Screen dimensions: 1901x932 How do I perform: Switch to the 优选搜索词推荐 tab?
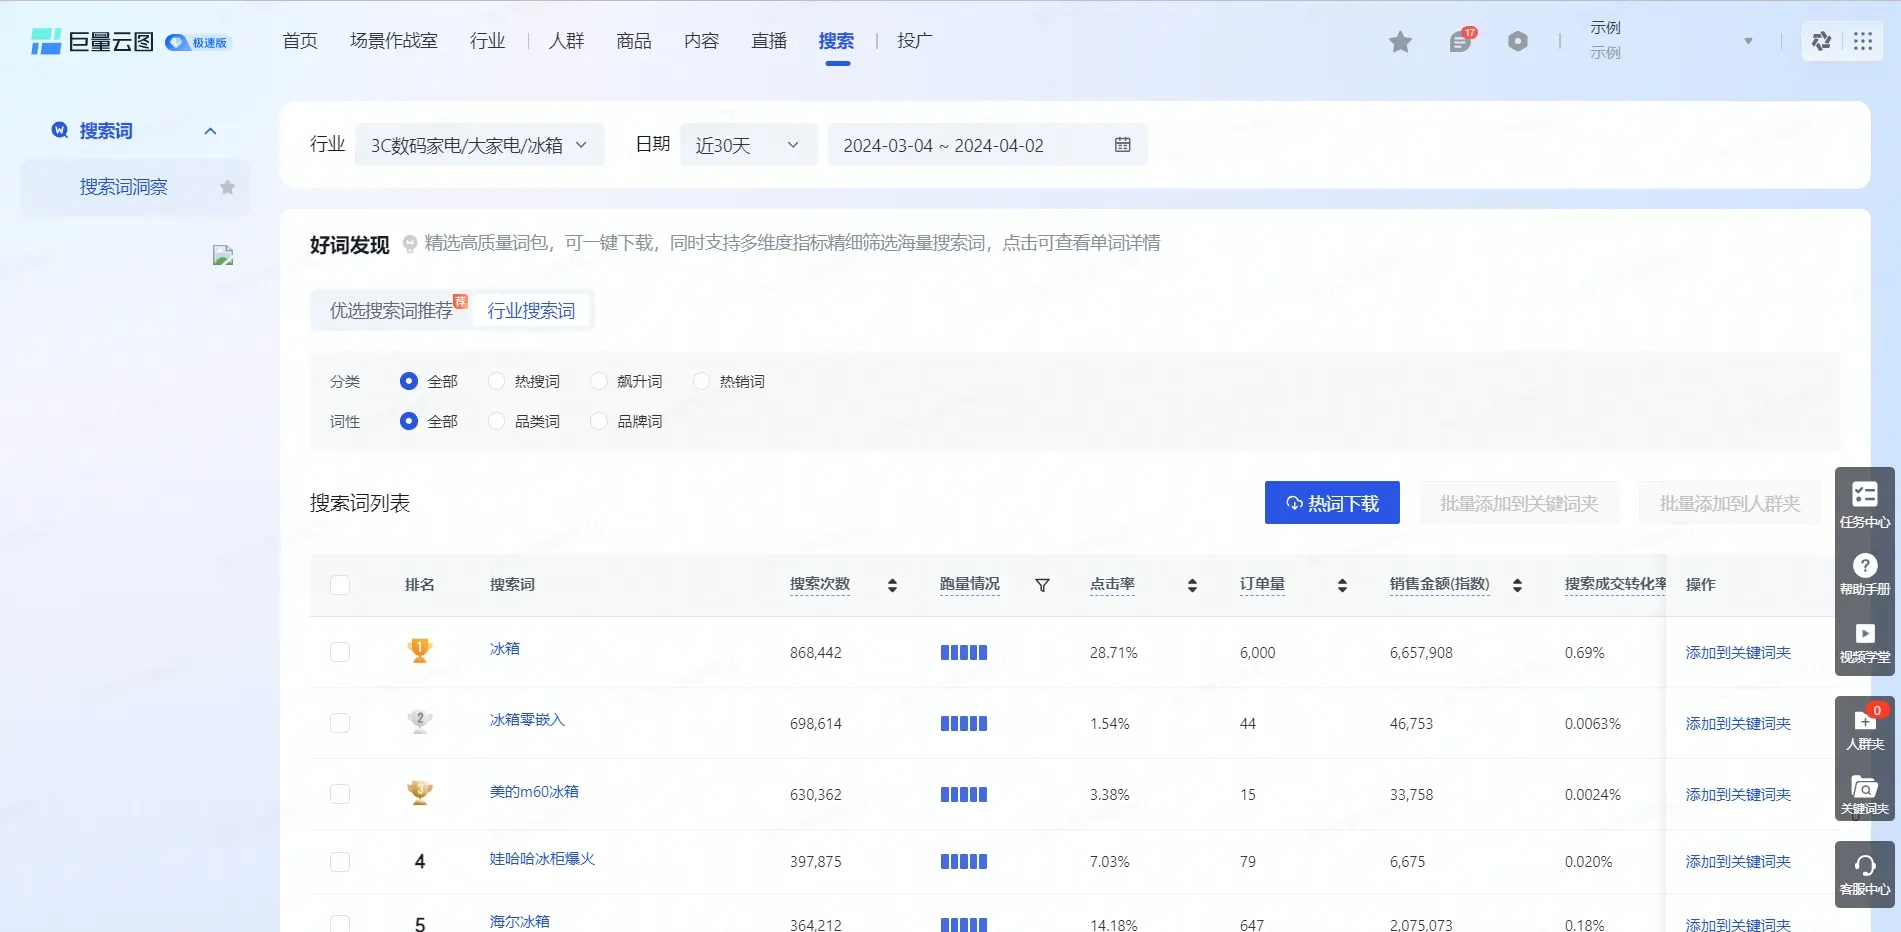tap(391, 311)
